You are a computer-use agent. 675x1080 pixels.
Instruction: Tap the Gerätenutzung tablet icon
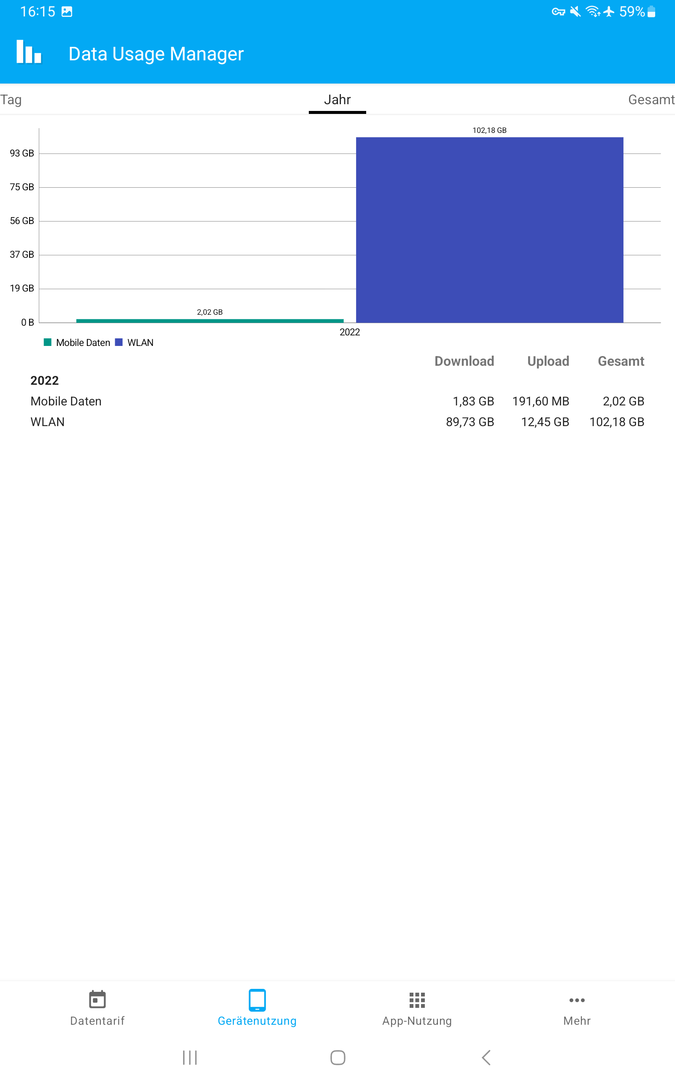(x=257, y=1000)
